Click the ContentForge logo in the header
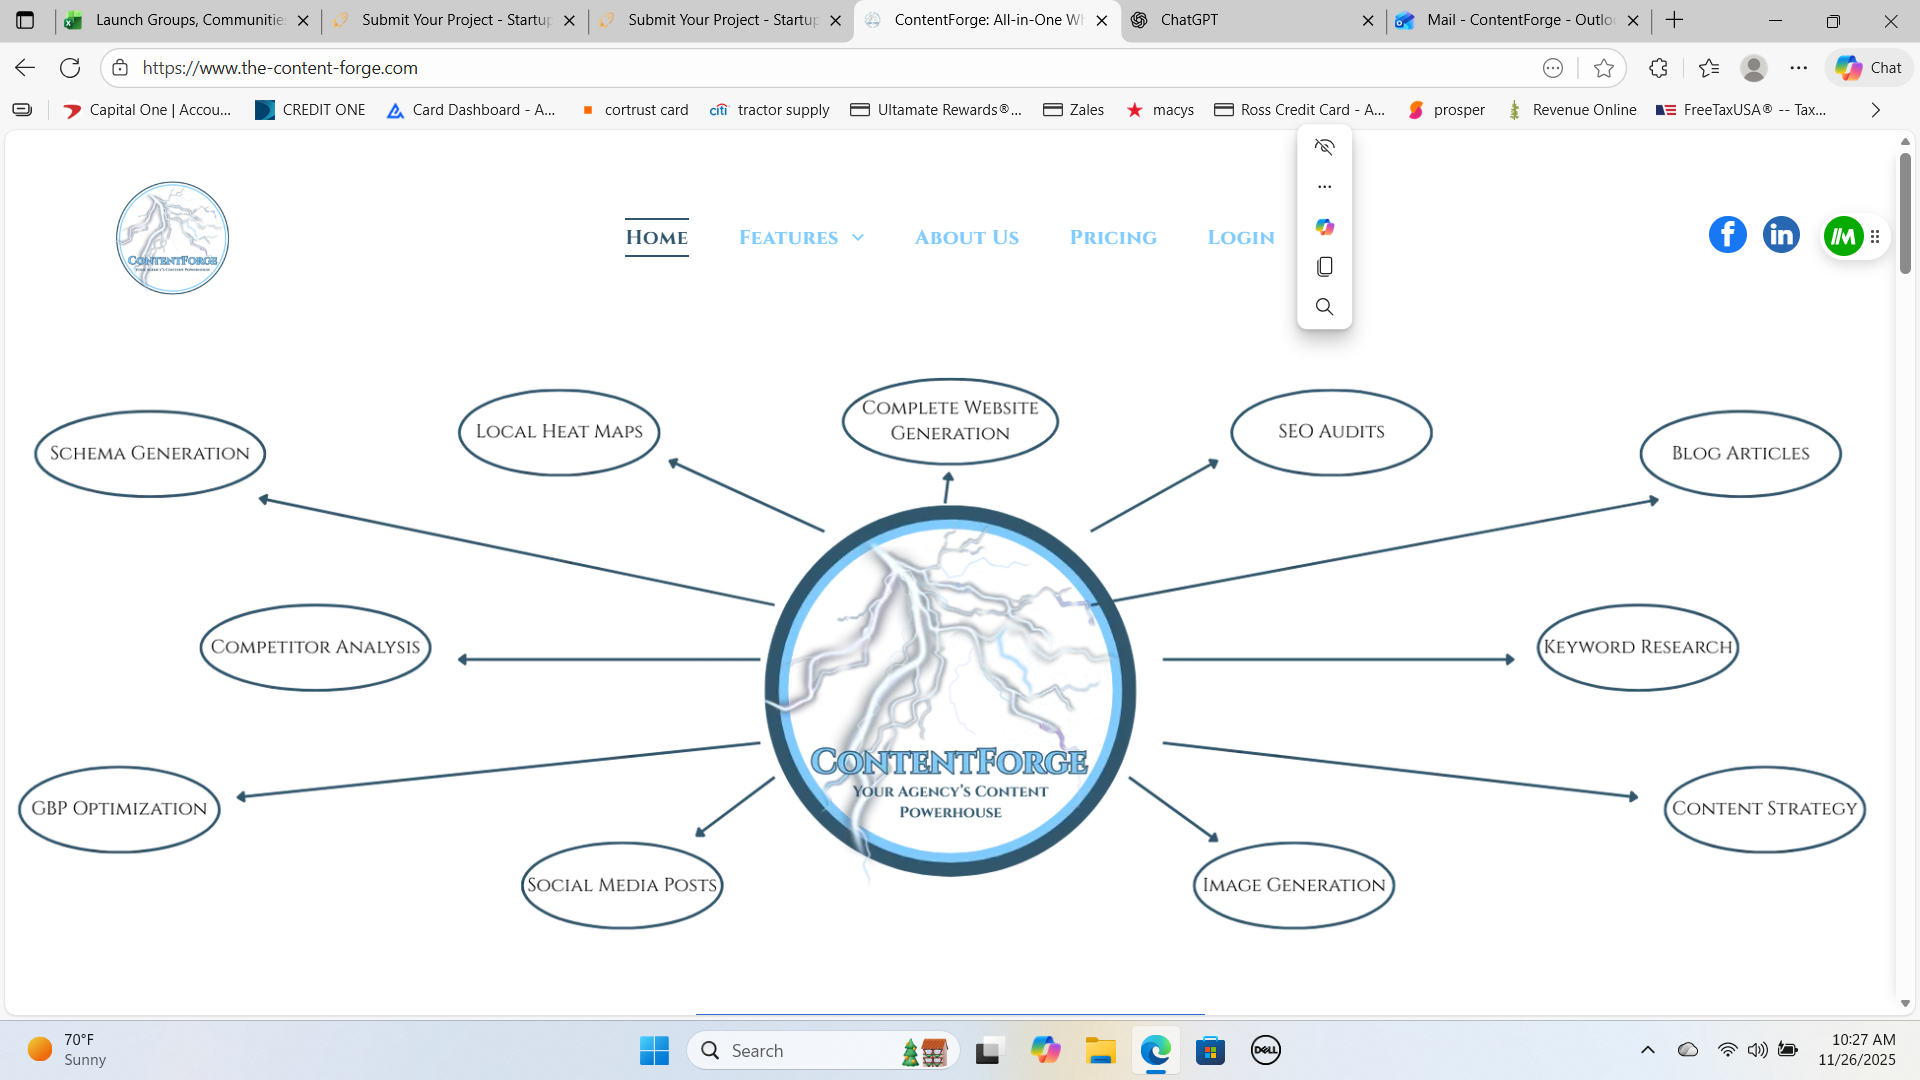This screenshot has width=1920, height=1080. click(x=172, y=238)
